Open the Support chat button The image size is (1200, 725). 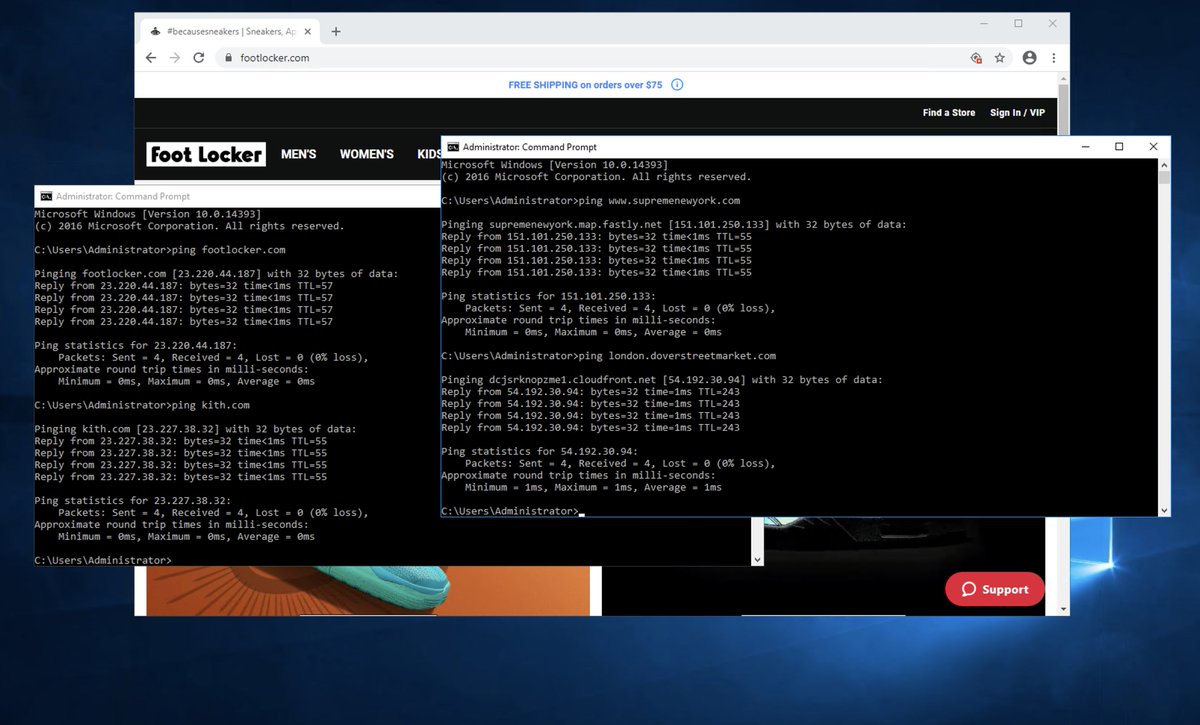tap(994, 589)
